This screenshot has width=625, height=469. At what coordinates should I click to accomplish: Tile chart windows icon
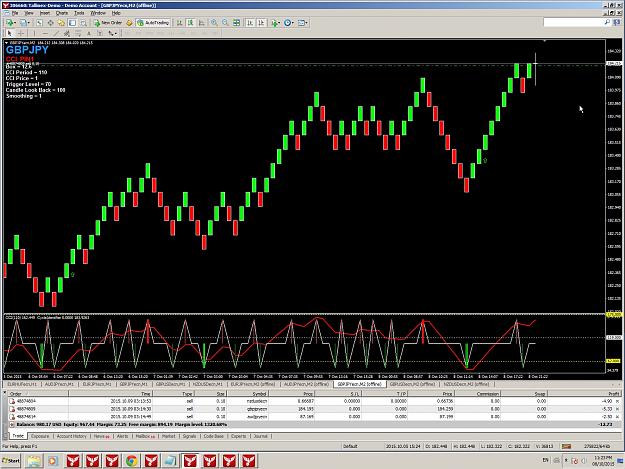[x=236, y=23]
